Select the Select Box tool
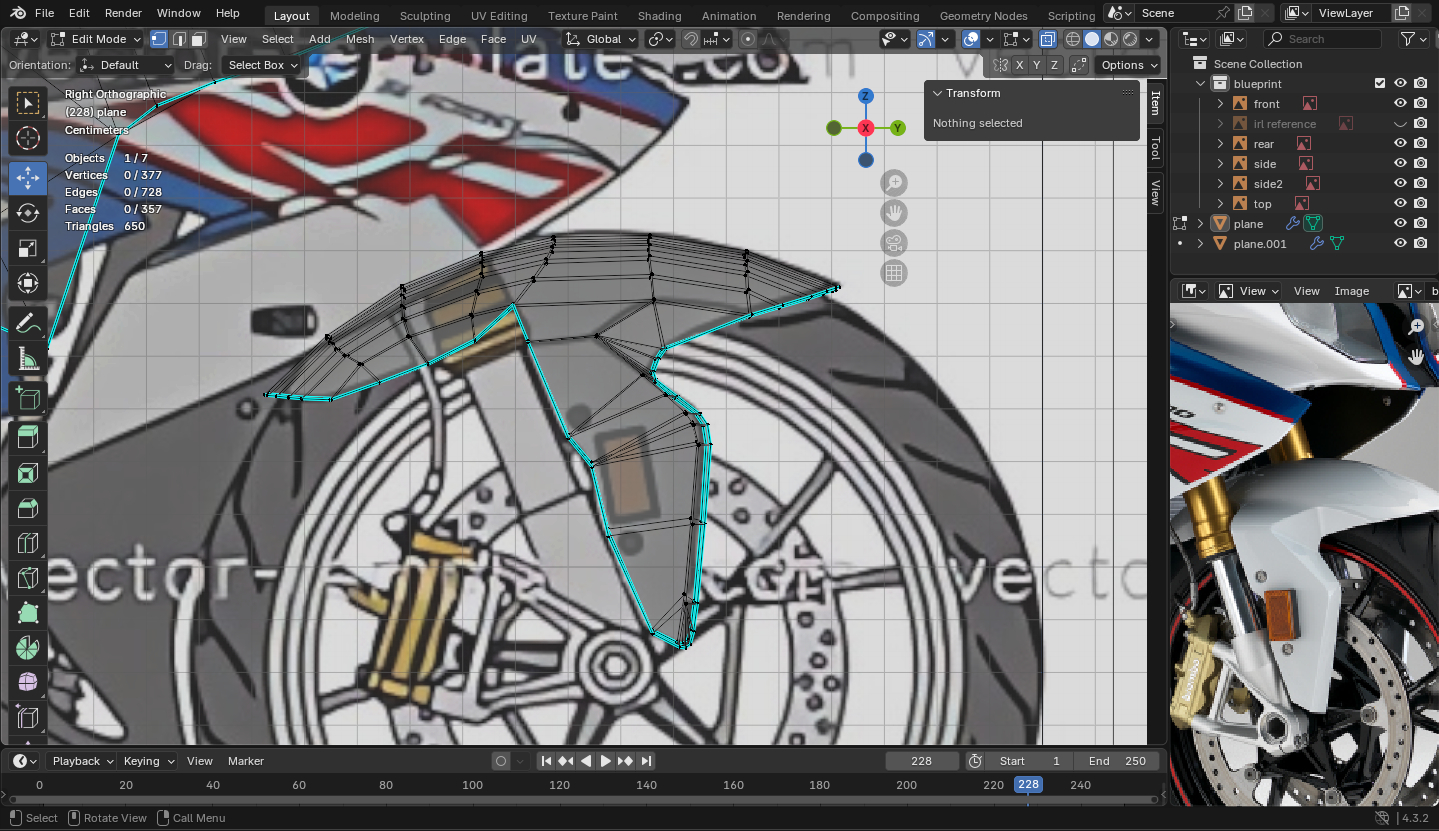Image resolution: width=1439 pixels, height=831 pixels. 28,104
